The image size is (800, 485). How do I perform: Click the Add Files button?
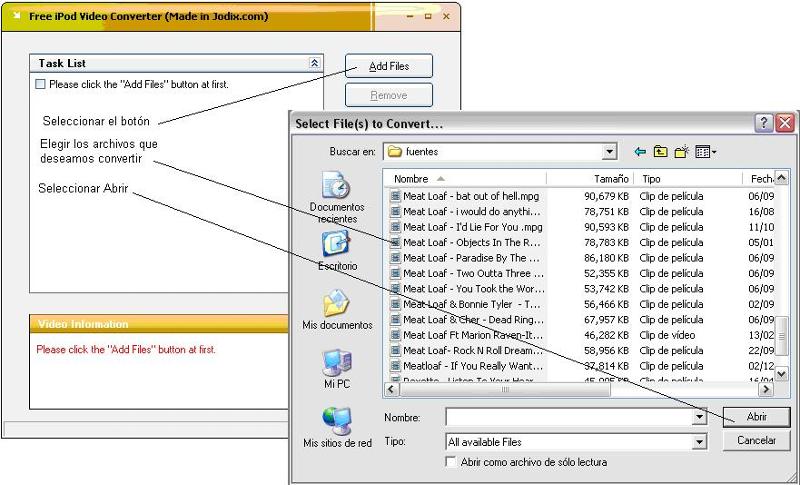[x=389, y=66]
